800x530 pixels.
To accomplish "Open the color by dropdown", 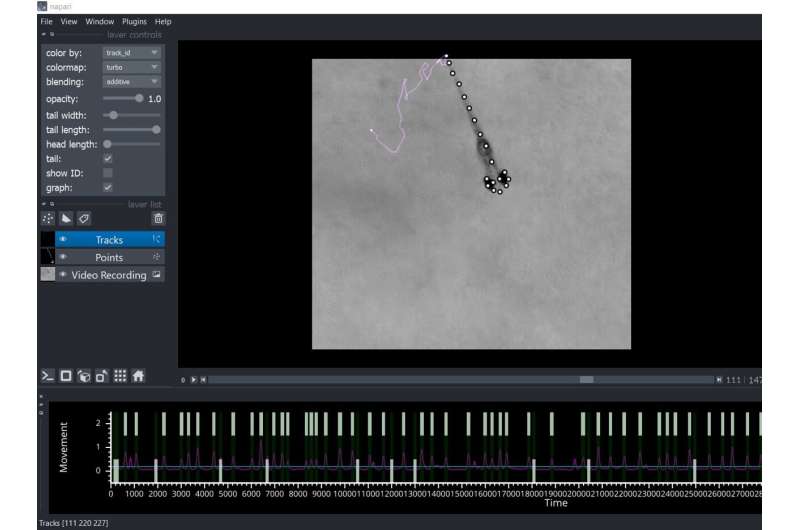I will (132, 53).
